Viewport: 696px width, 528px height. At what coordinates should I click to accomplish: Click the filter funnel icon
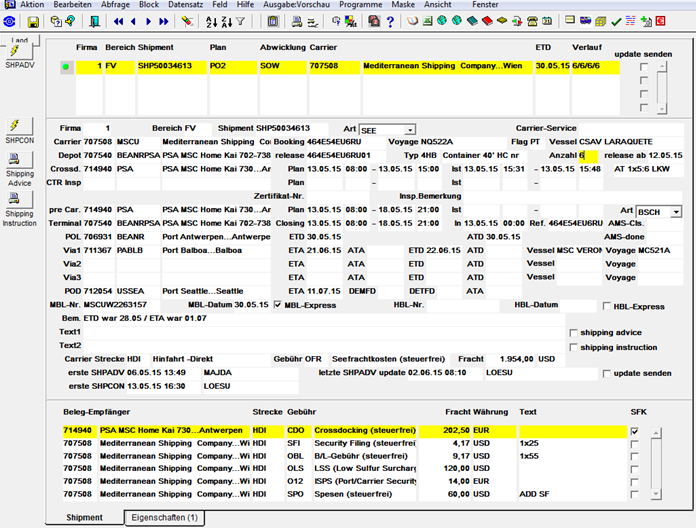[x=241, y=21]
